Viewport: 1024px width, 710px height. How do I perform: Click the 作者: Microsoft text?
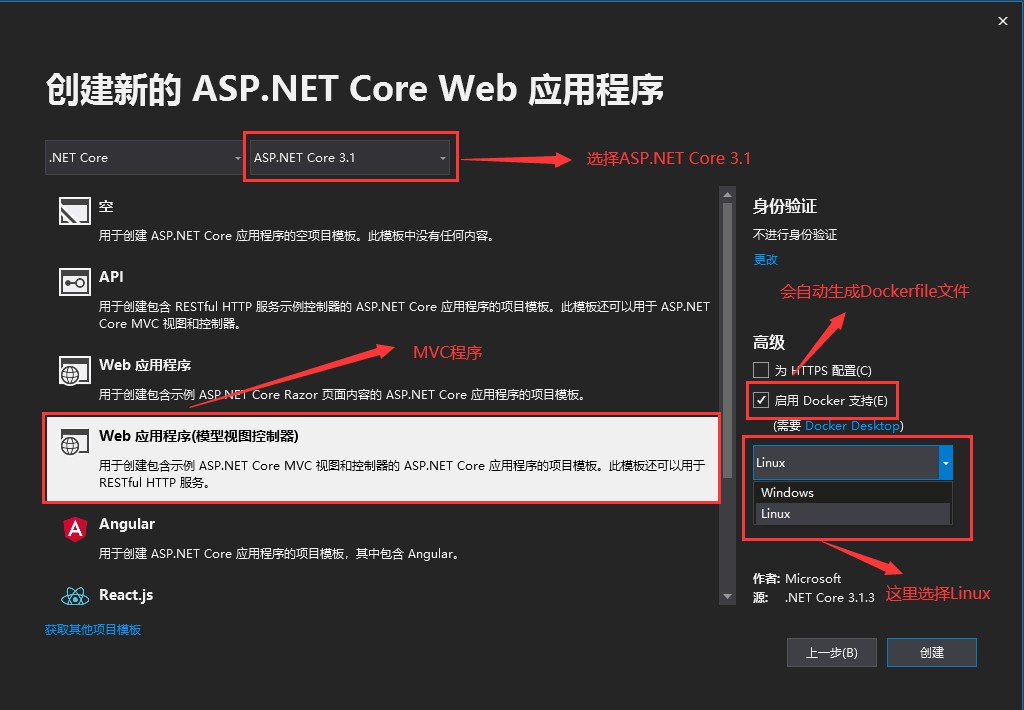click(x=797, y=579)
